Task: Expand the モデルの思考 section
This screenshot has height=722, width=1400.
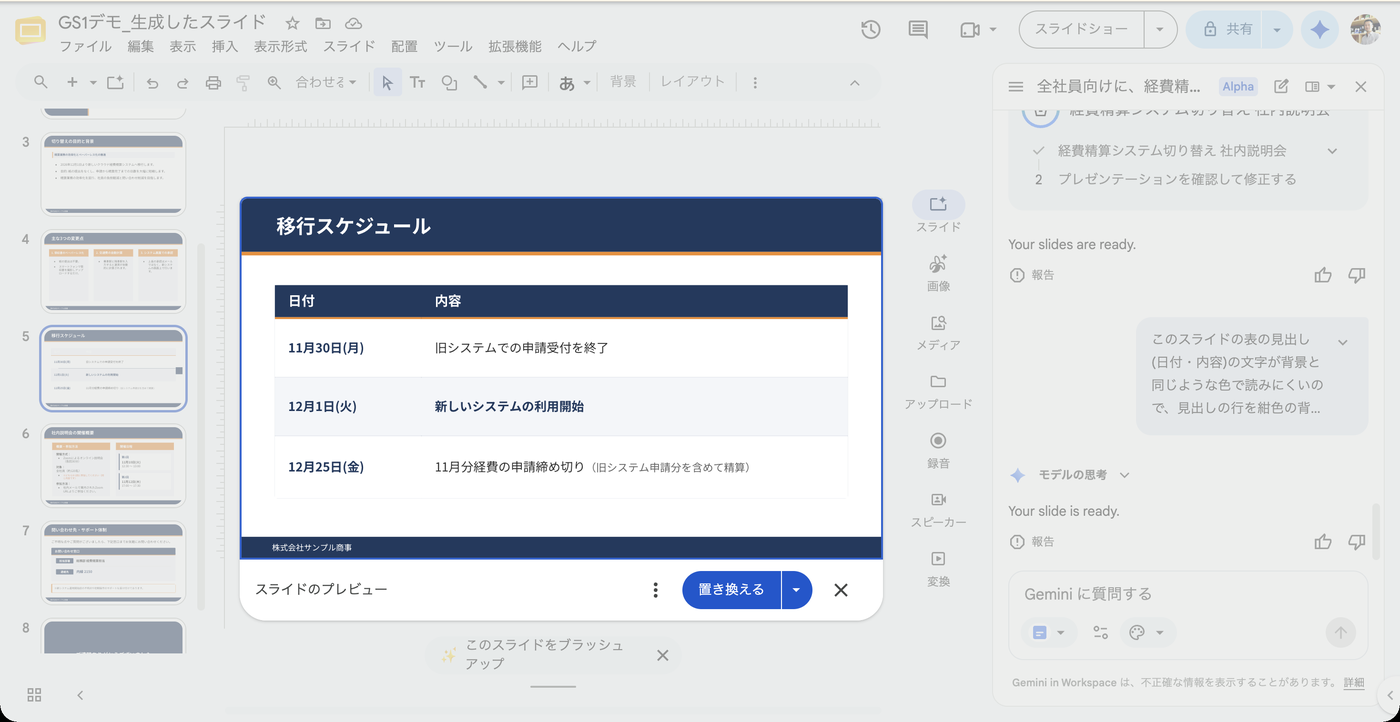Action: (x=1125, y=475)
